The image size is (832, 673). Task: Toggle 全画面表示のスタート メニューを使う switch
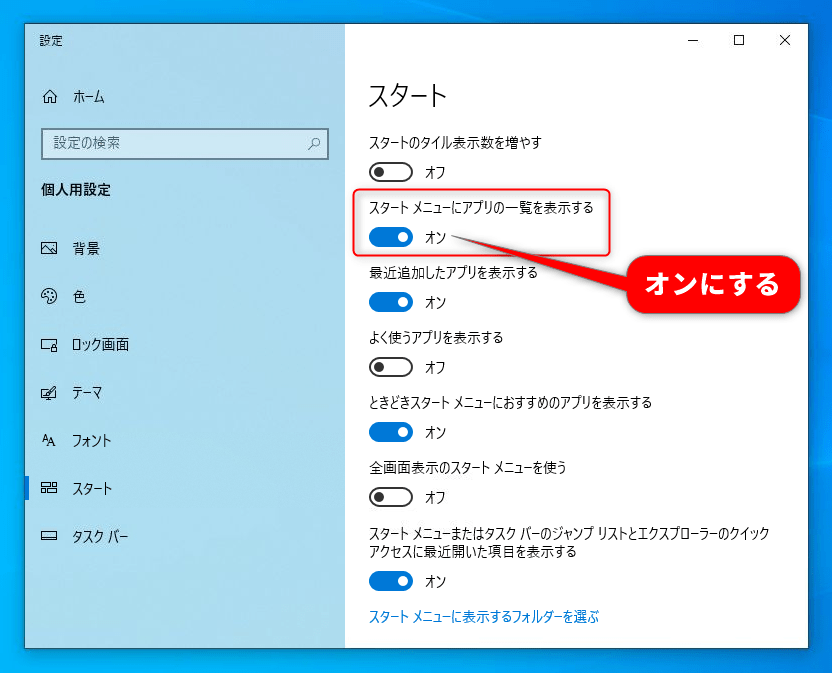click(391, 497)
